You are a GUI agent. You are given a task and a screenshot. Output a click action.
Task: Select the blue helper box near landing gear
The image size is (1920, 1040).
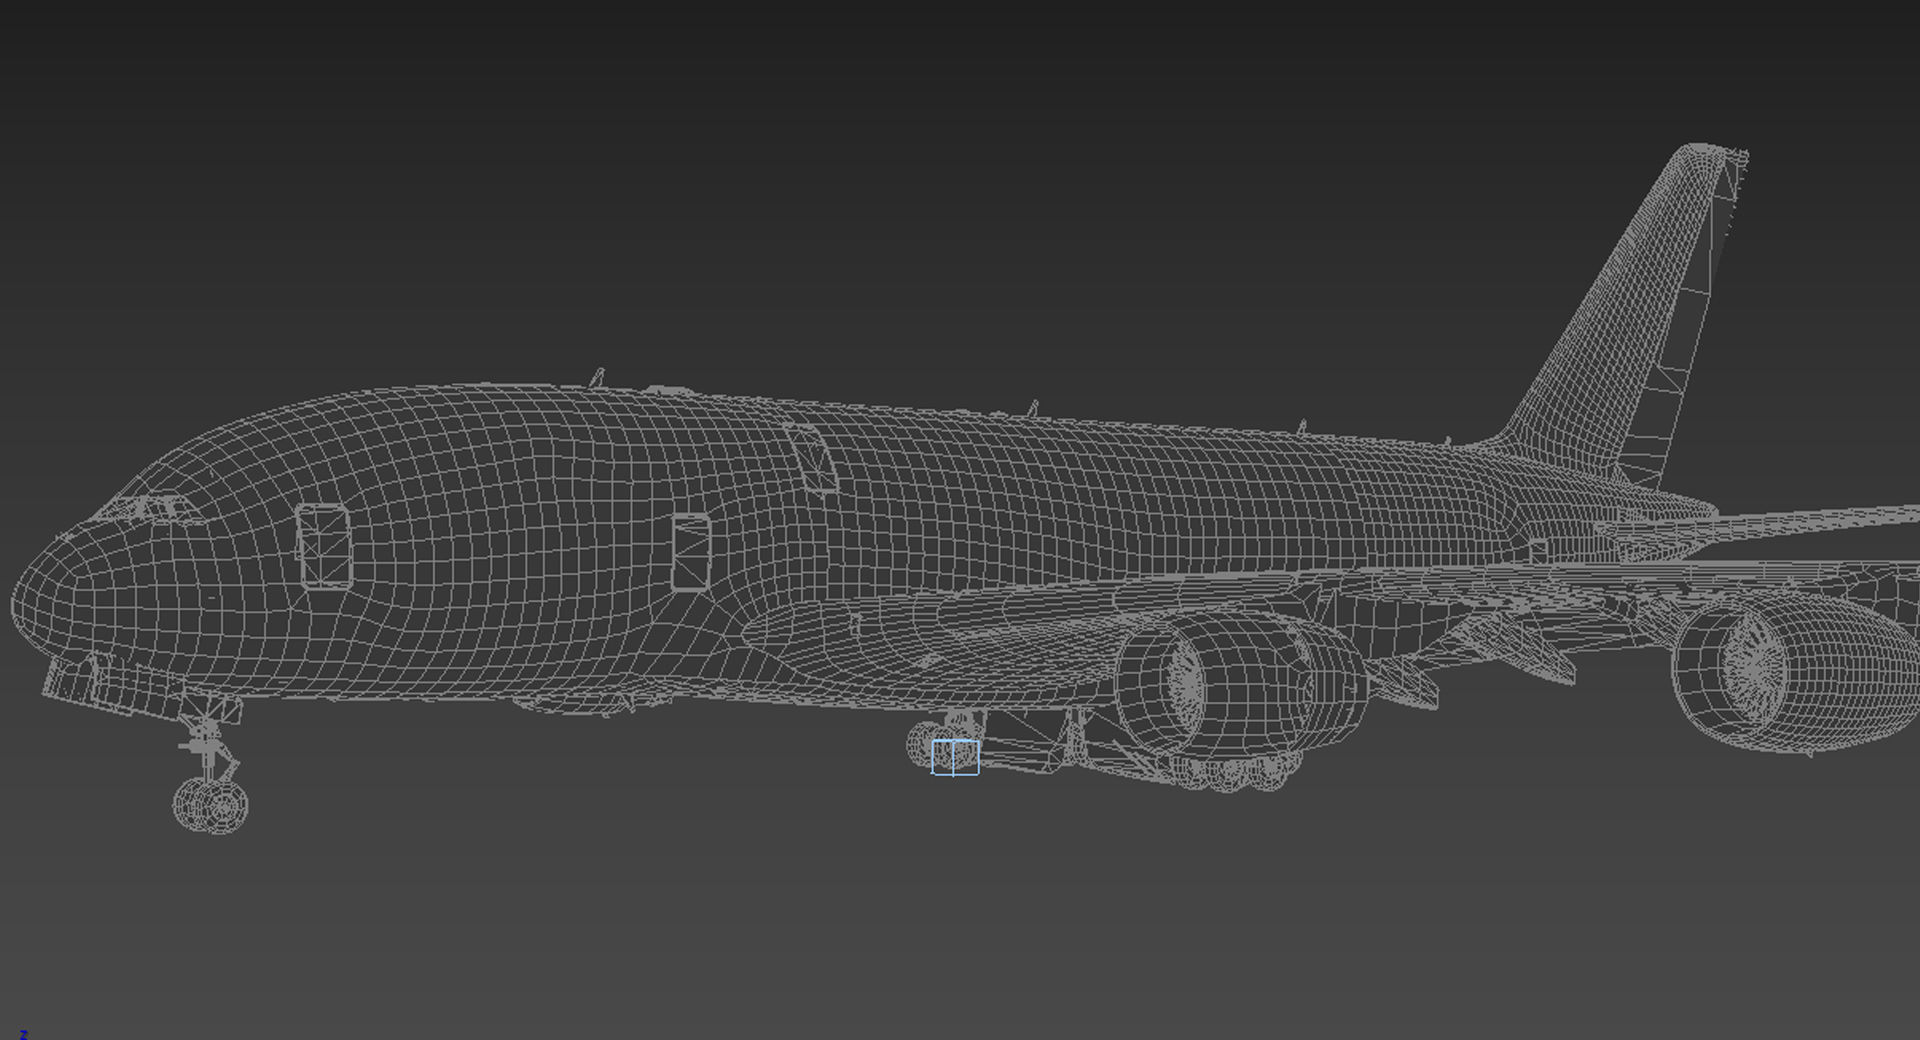coord(955,757)
